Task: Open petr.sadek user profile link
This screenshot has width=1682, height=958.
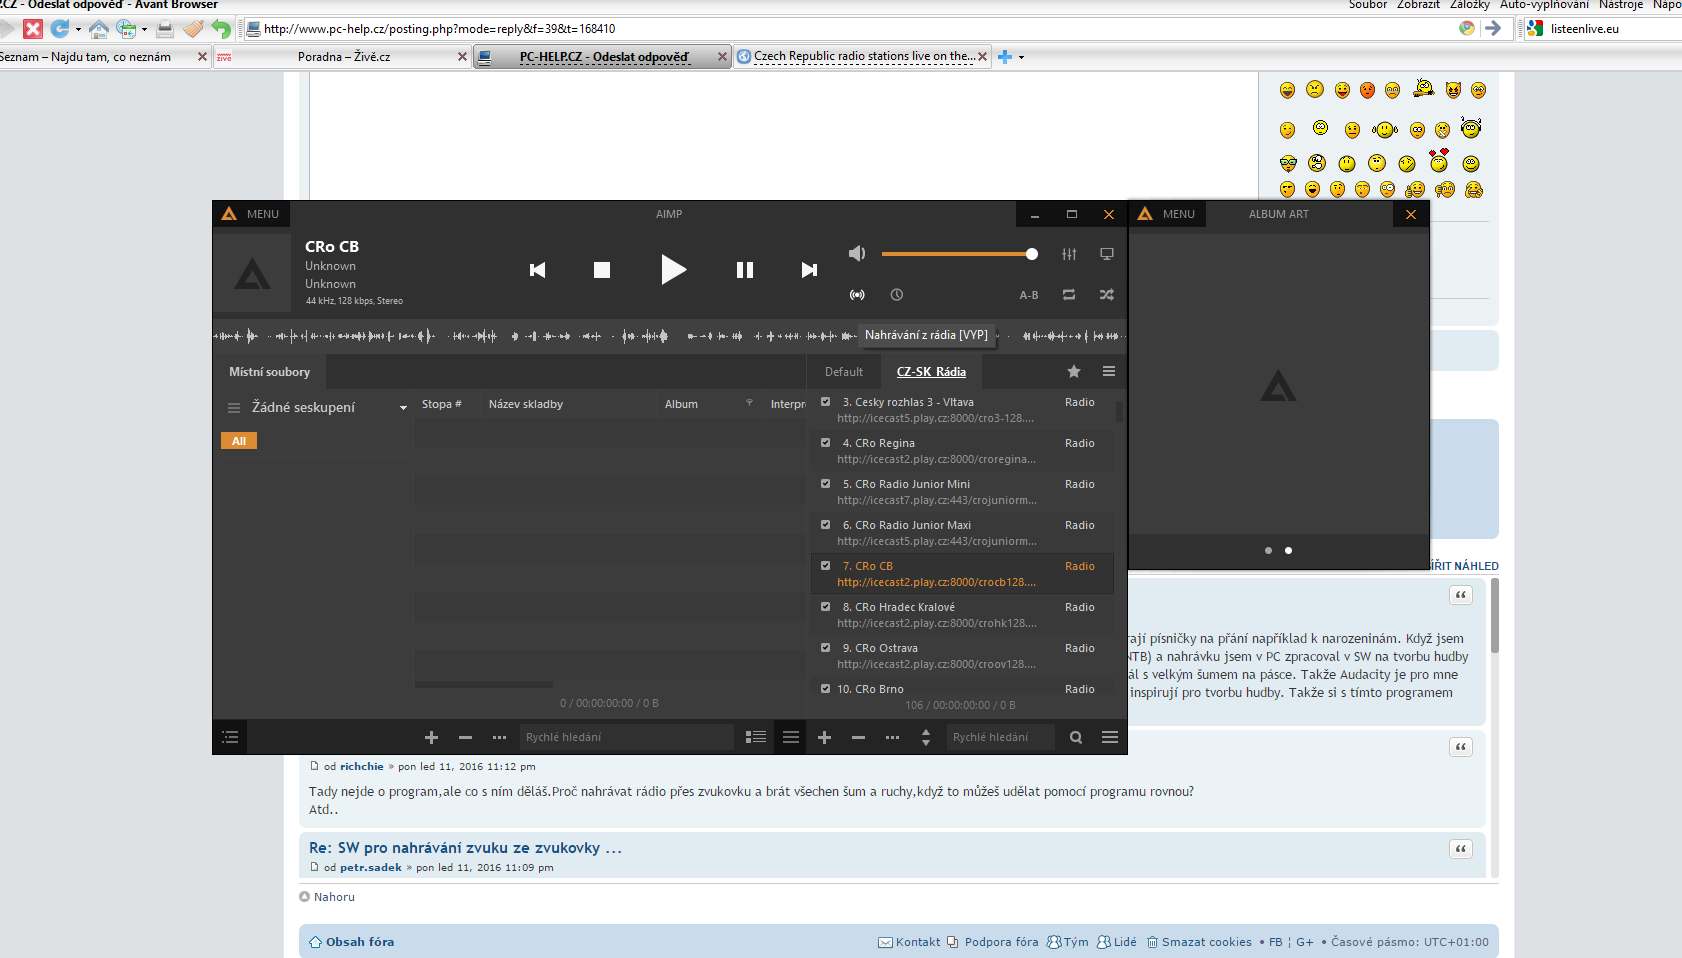Action: [x=371, y=868]
